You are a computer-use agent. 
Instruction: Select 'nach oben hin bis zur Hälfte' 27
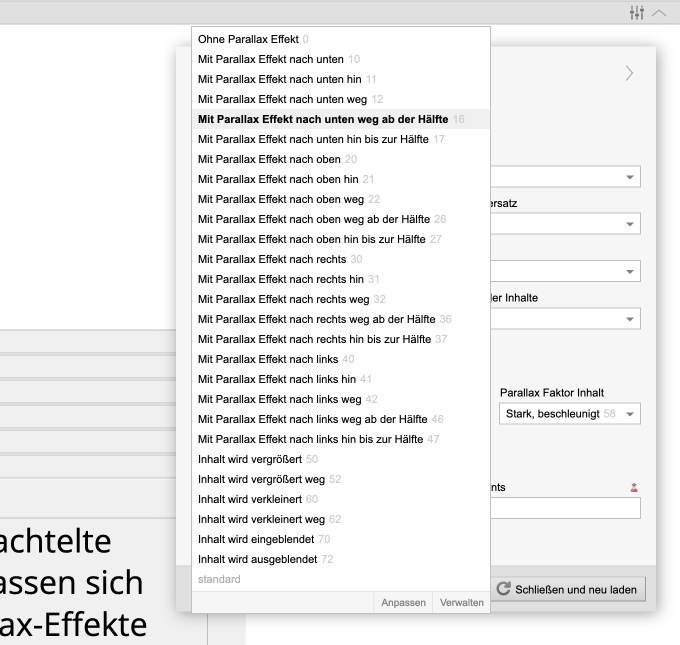coord(341,239)
